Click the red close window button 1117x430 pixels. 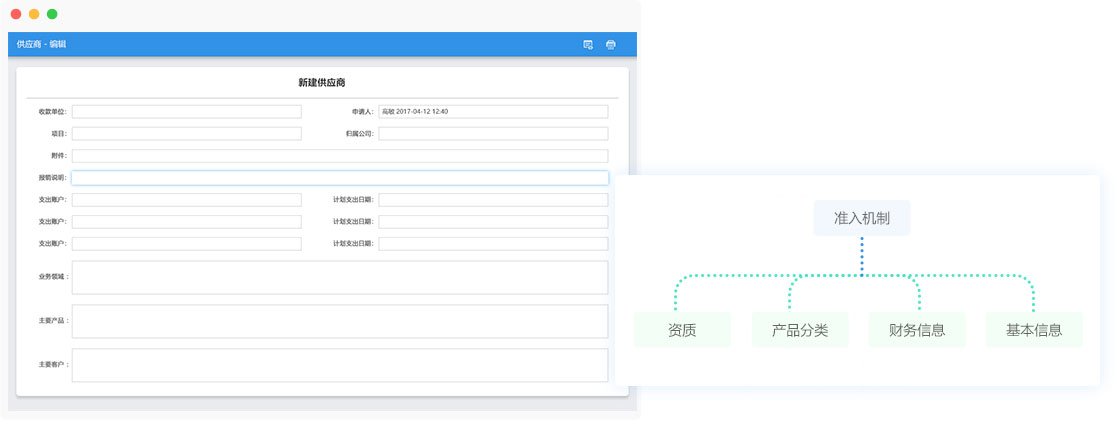16,14
